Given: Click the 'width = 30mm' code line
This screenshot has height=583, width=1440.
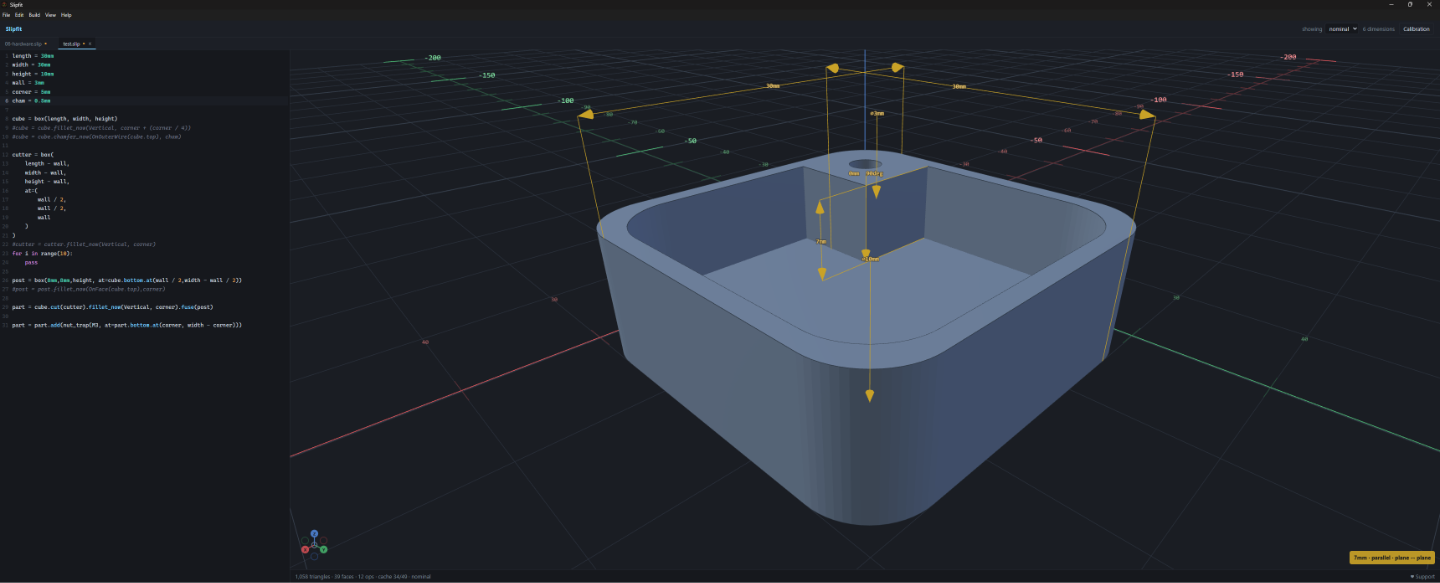Looking at the screenshot, I should 31,65.
